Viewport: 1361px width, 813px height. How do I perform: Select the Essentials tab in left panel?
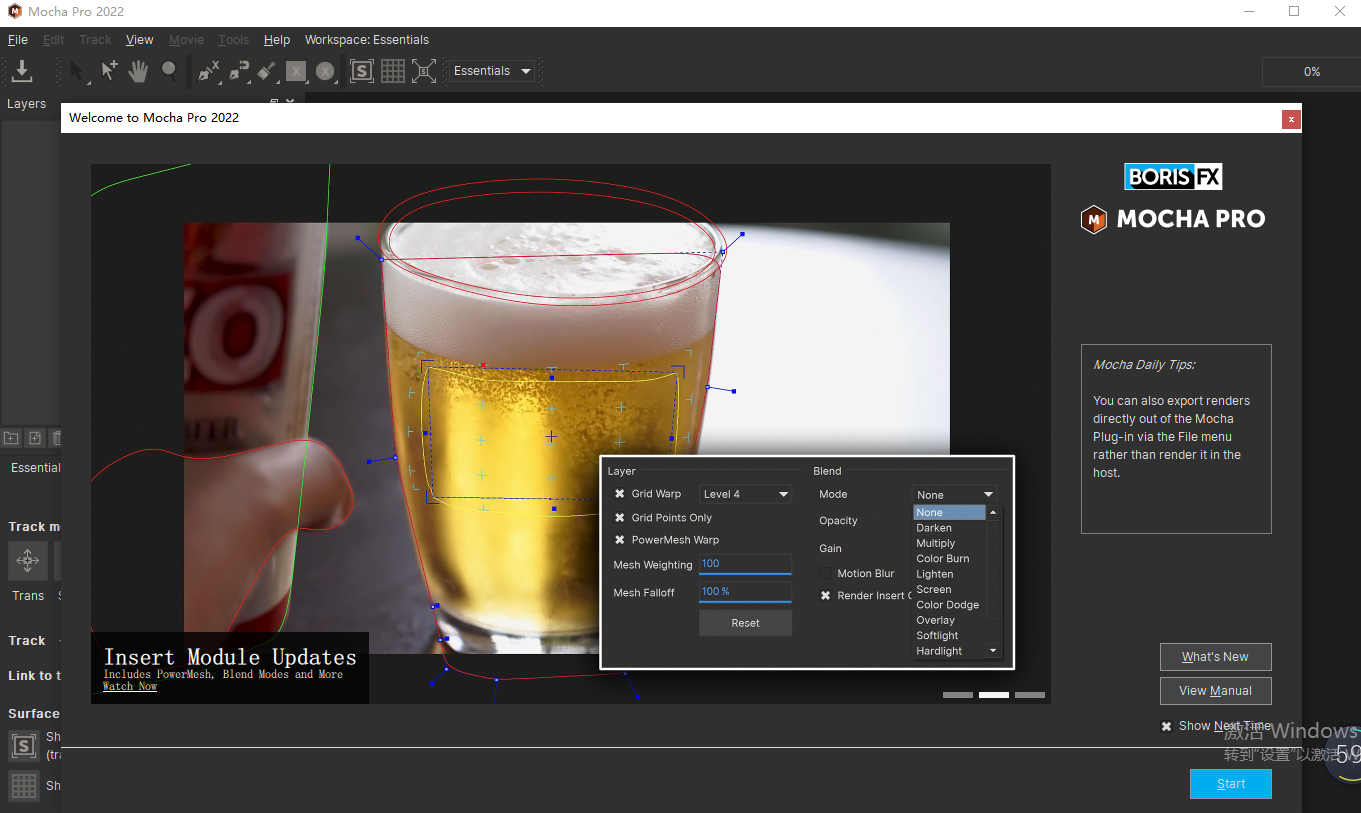click(x=35, y=468)
